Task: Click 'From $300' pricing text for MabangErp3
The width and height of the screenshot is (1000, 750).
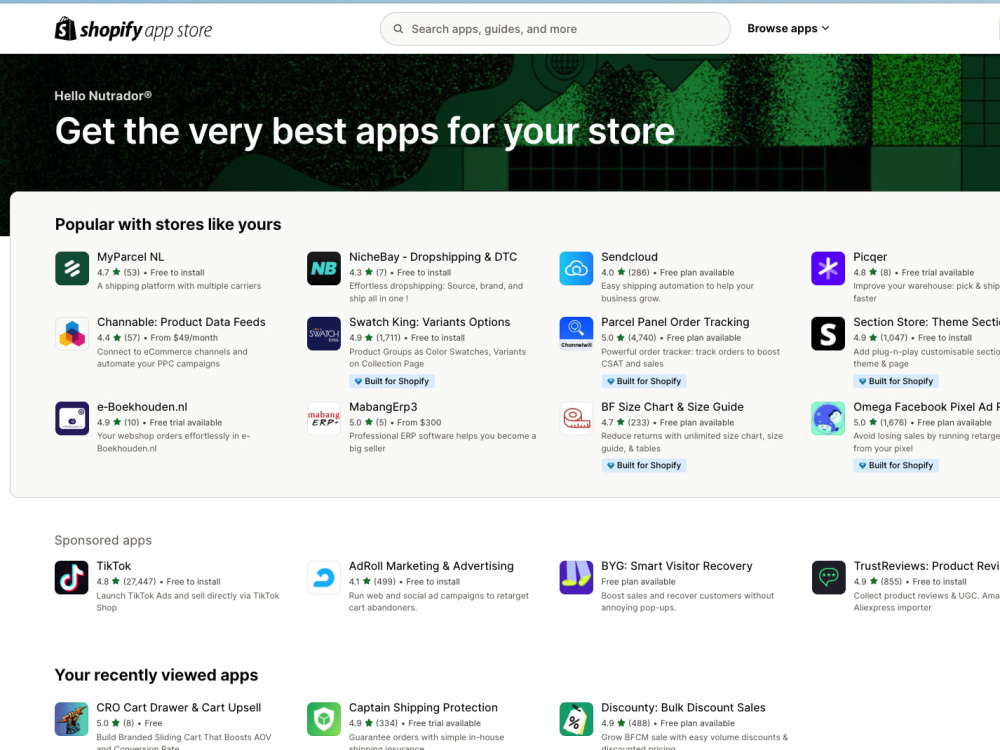Action: click(x=419, y=422)
